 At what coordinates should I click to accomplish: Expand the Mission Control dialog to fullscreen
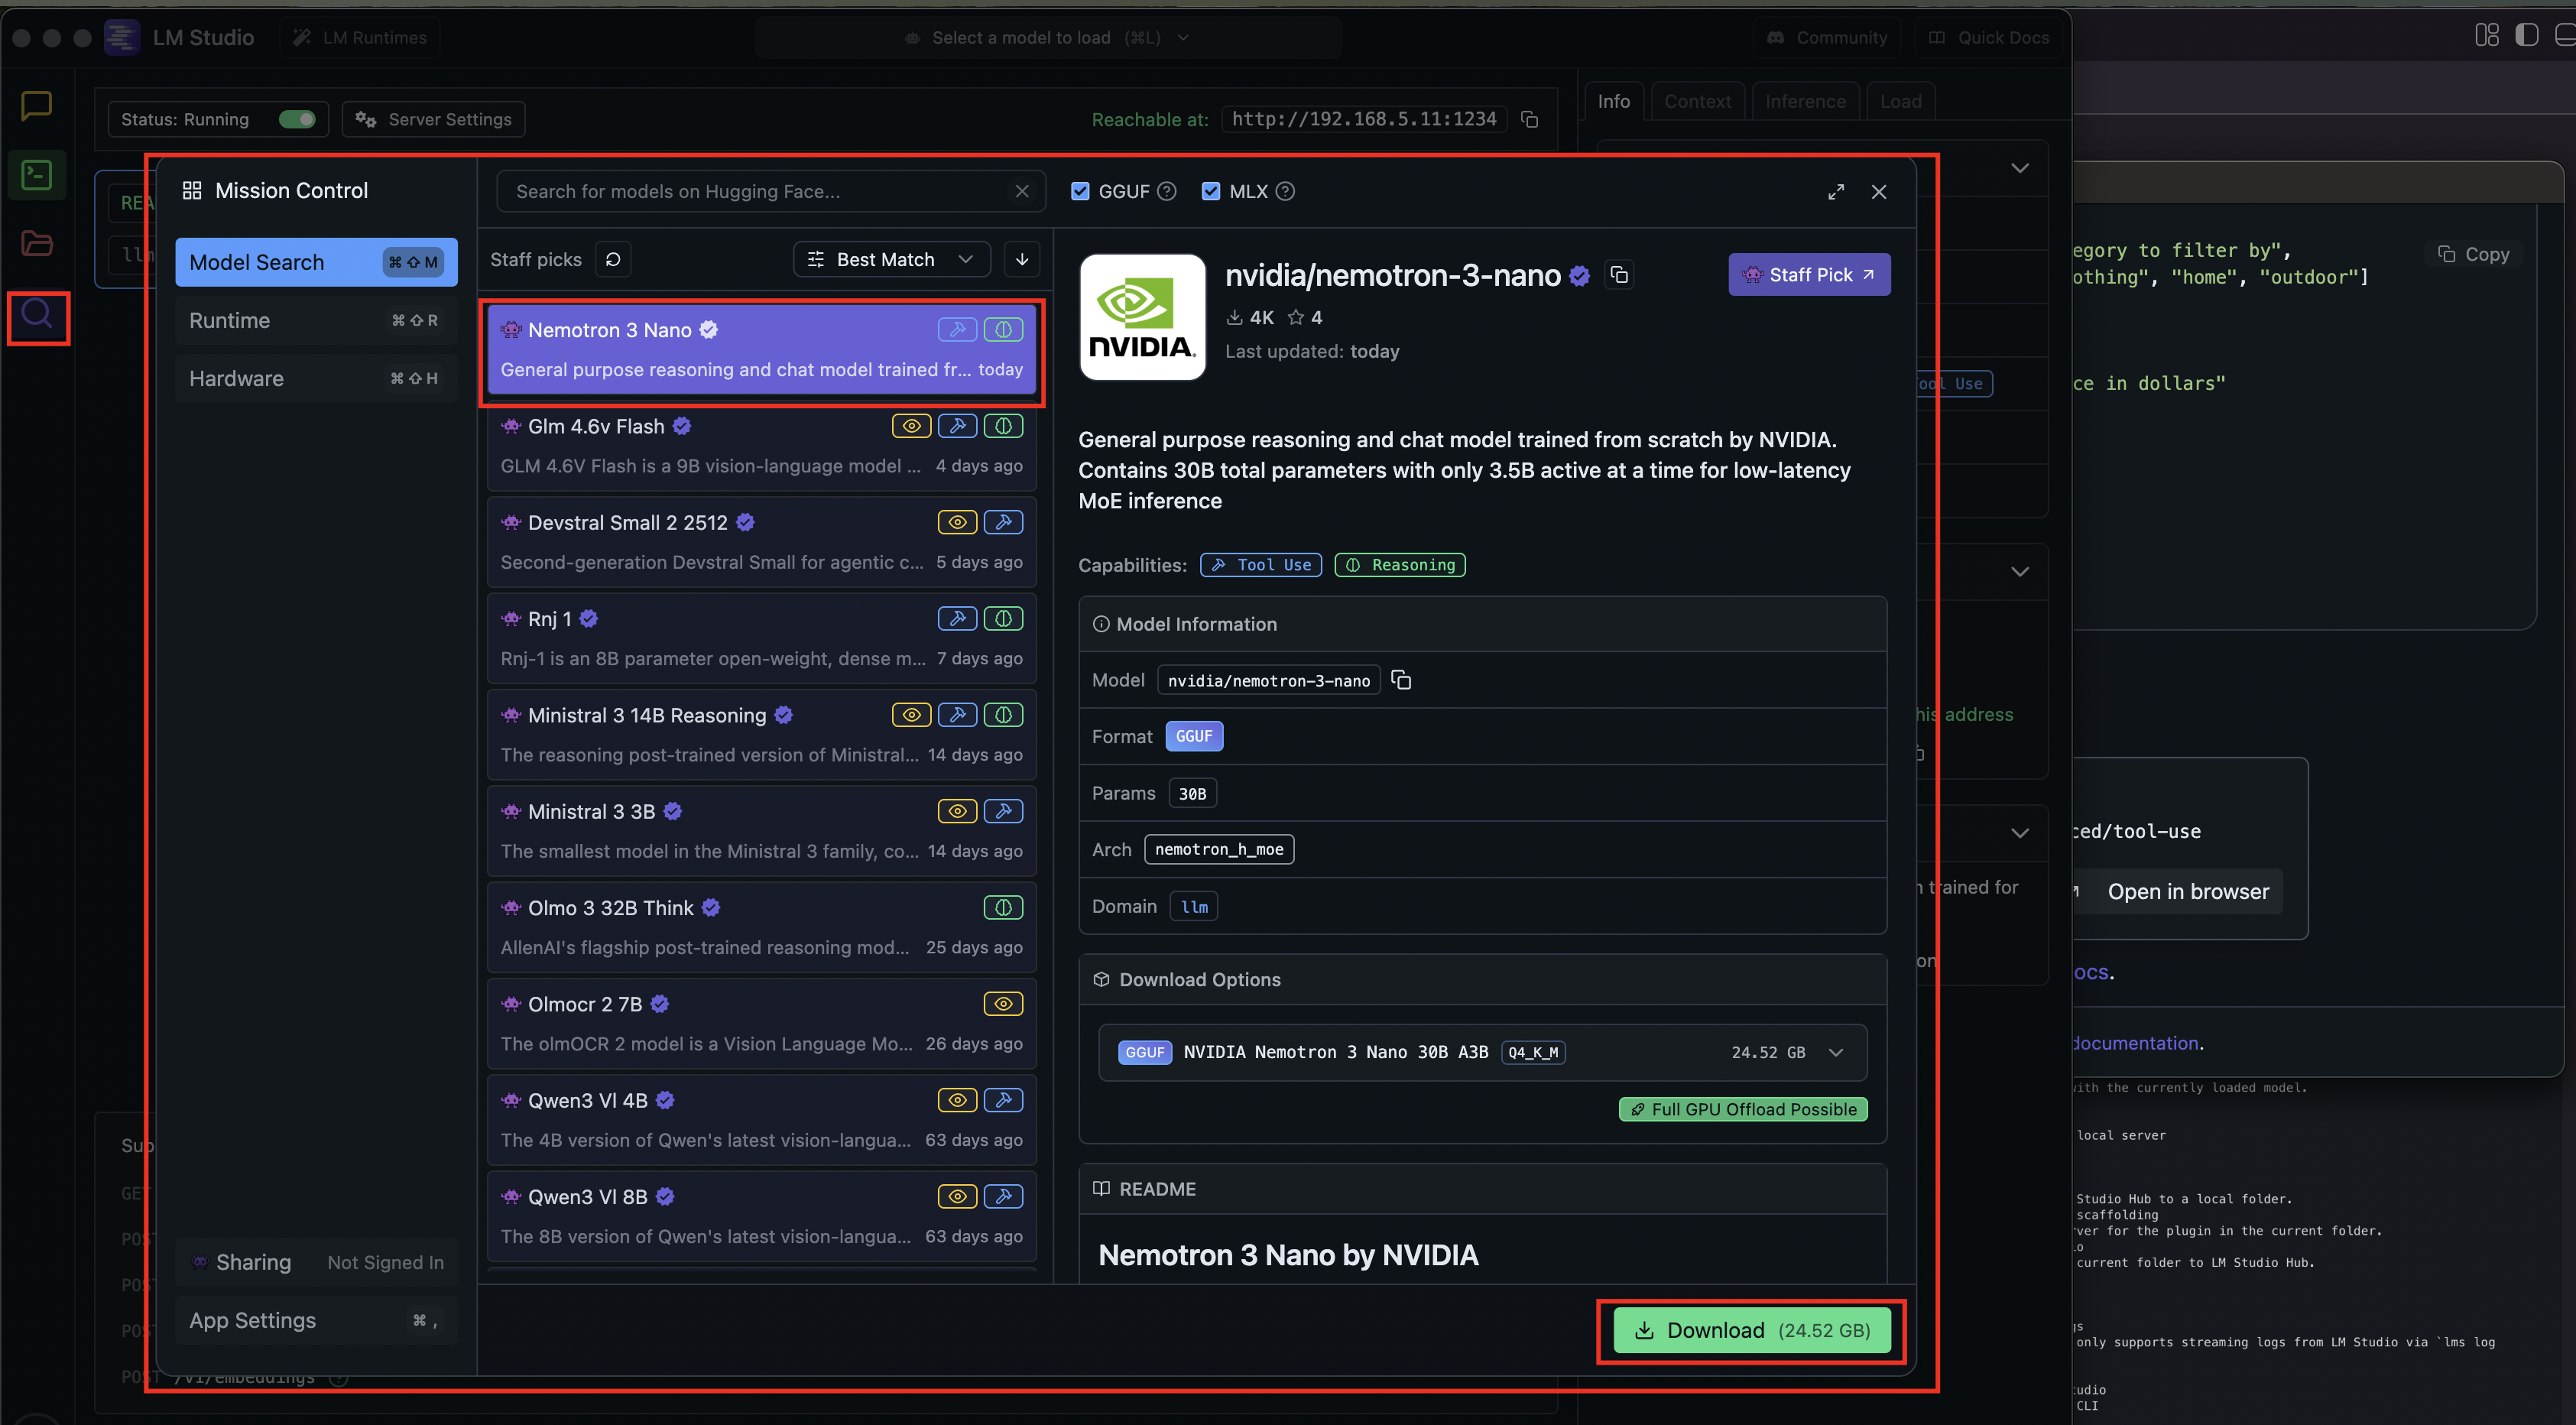(1836, 191)
